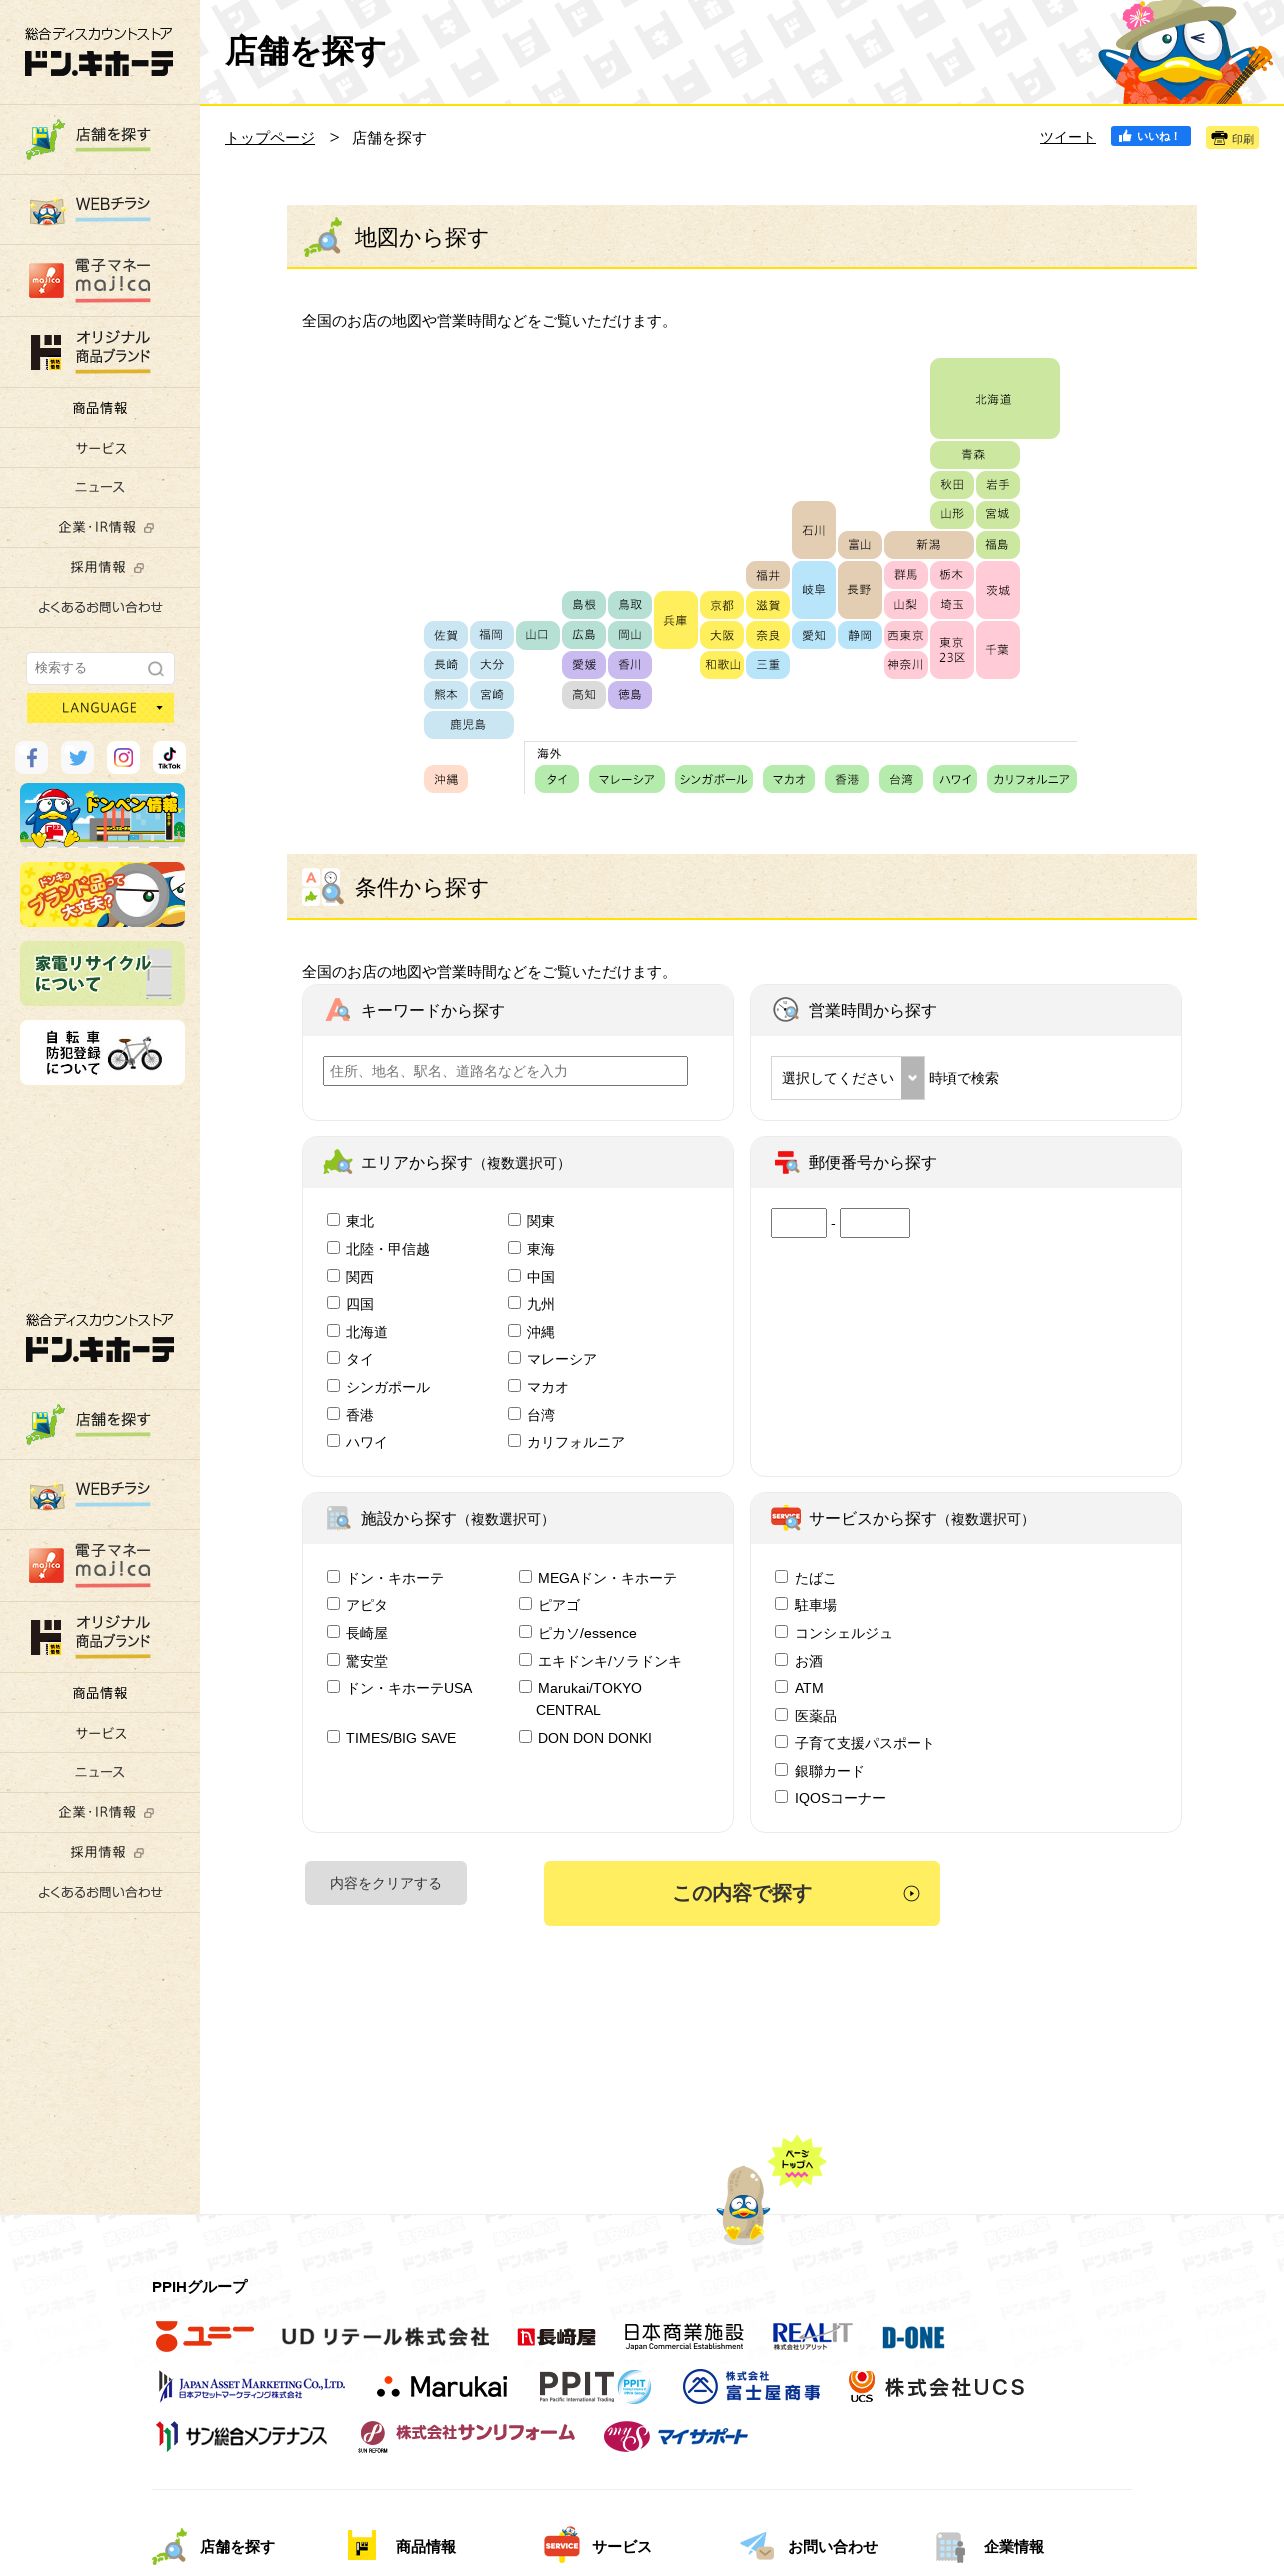Viewport: 1284px width, 2568px height.
Task: Click the ツイート link
Action: point(1067,137)
